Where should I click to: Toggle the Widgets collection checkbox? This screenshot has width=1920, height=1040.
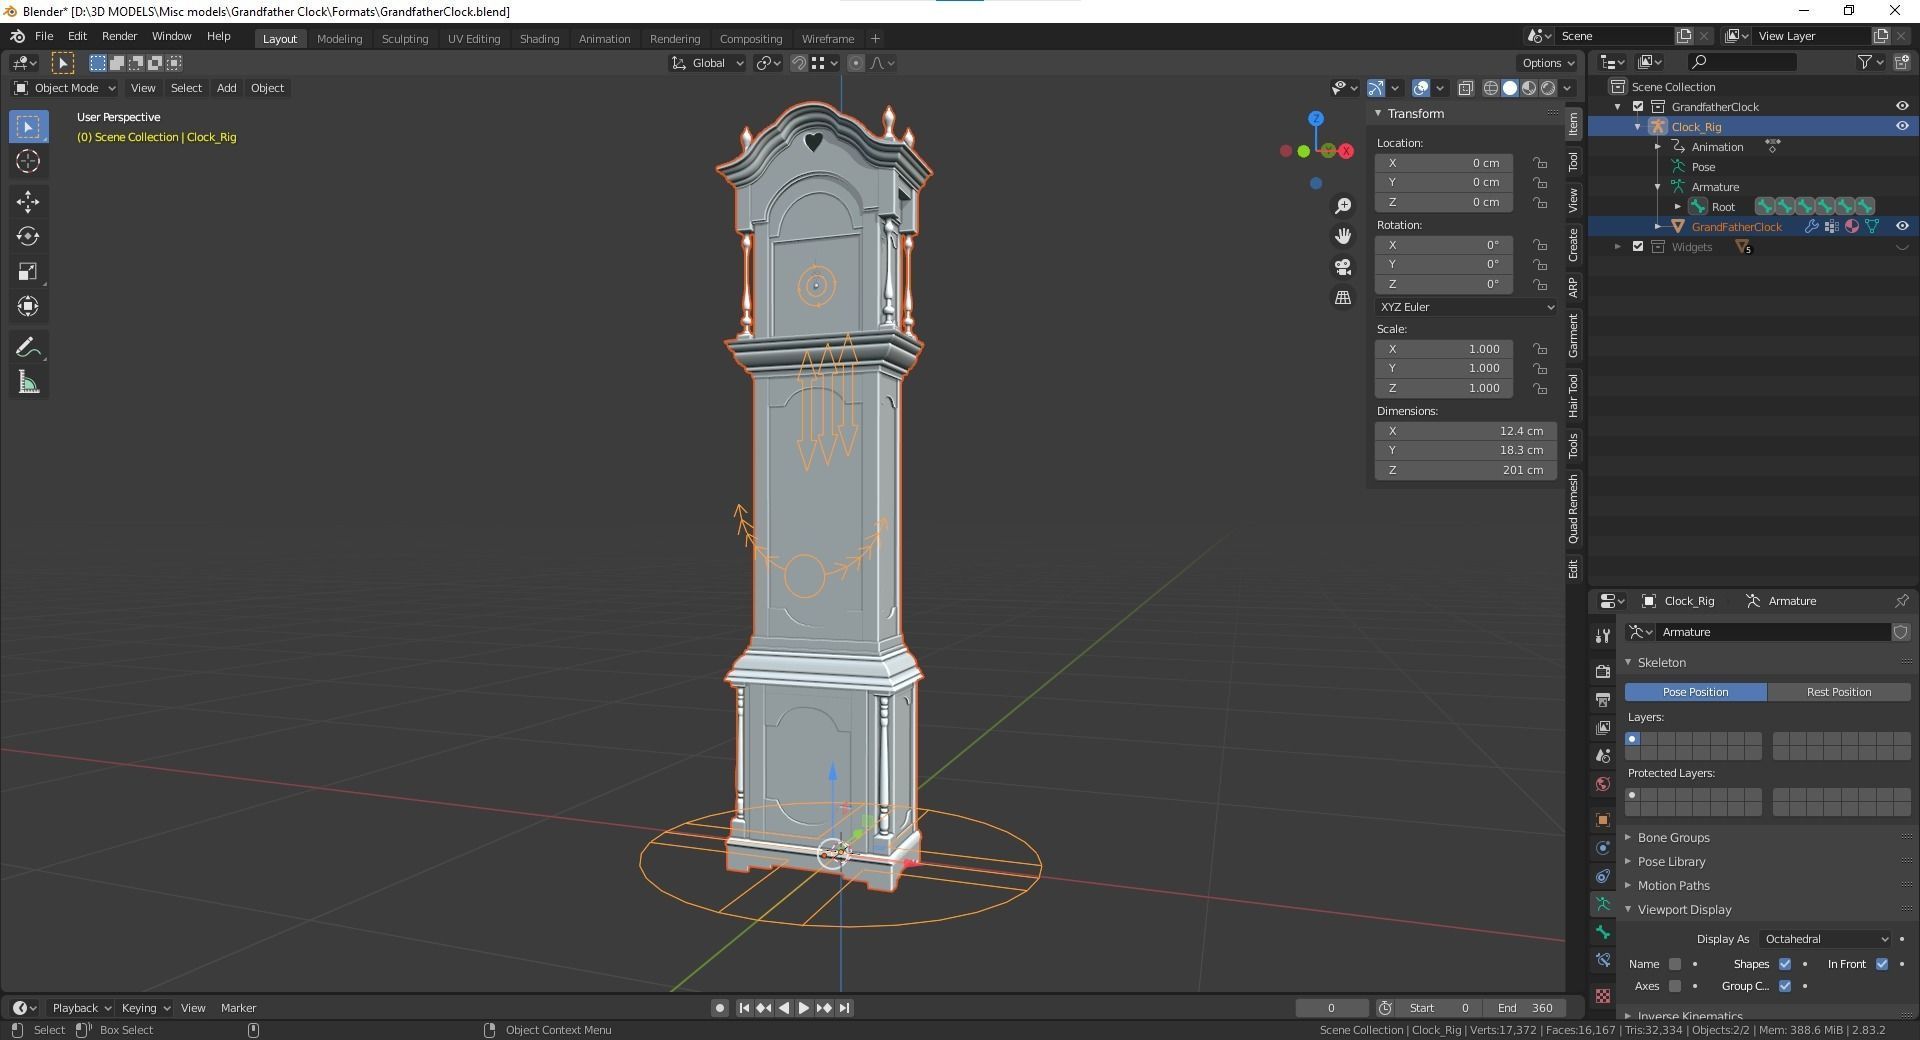click(1638, 246)
